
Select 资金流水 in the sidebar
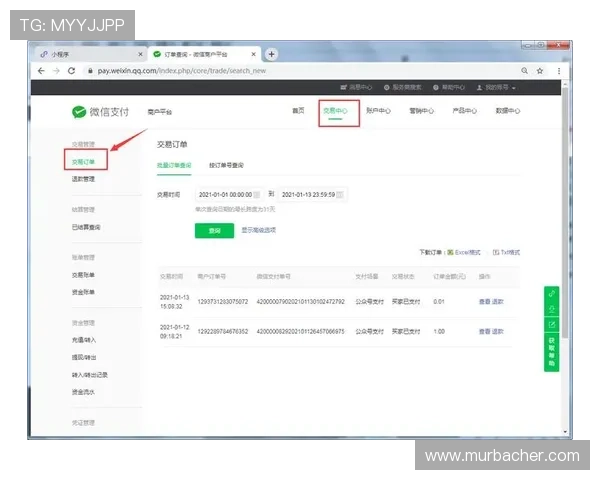tap(83, 392)
